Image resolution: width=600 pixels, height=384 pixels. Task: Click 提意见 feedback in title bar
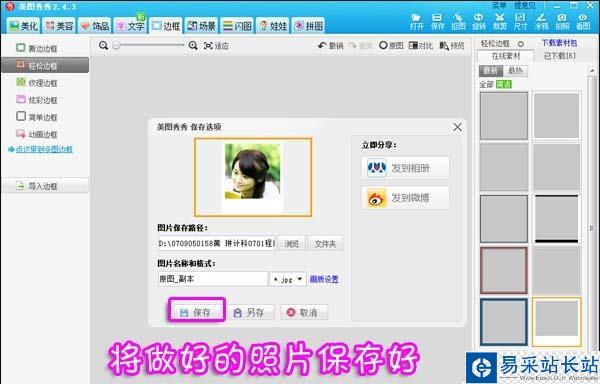click(525, 5)
